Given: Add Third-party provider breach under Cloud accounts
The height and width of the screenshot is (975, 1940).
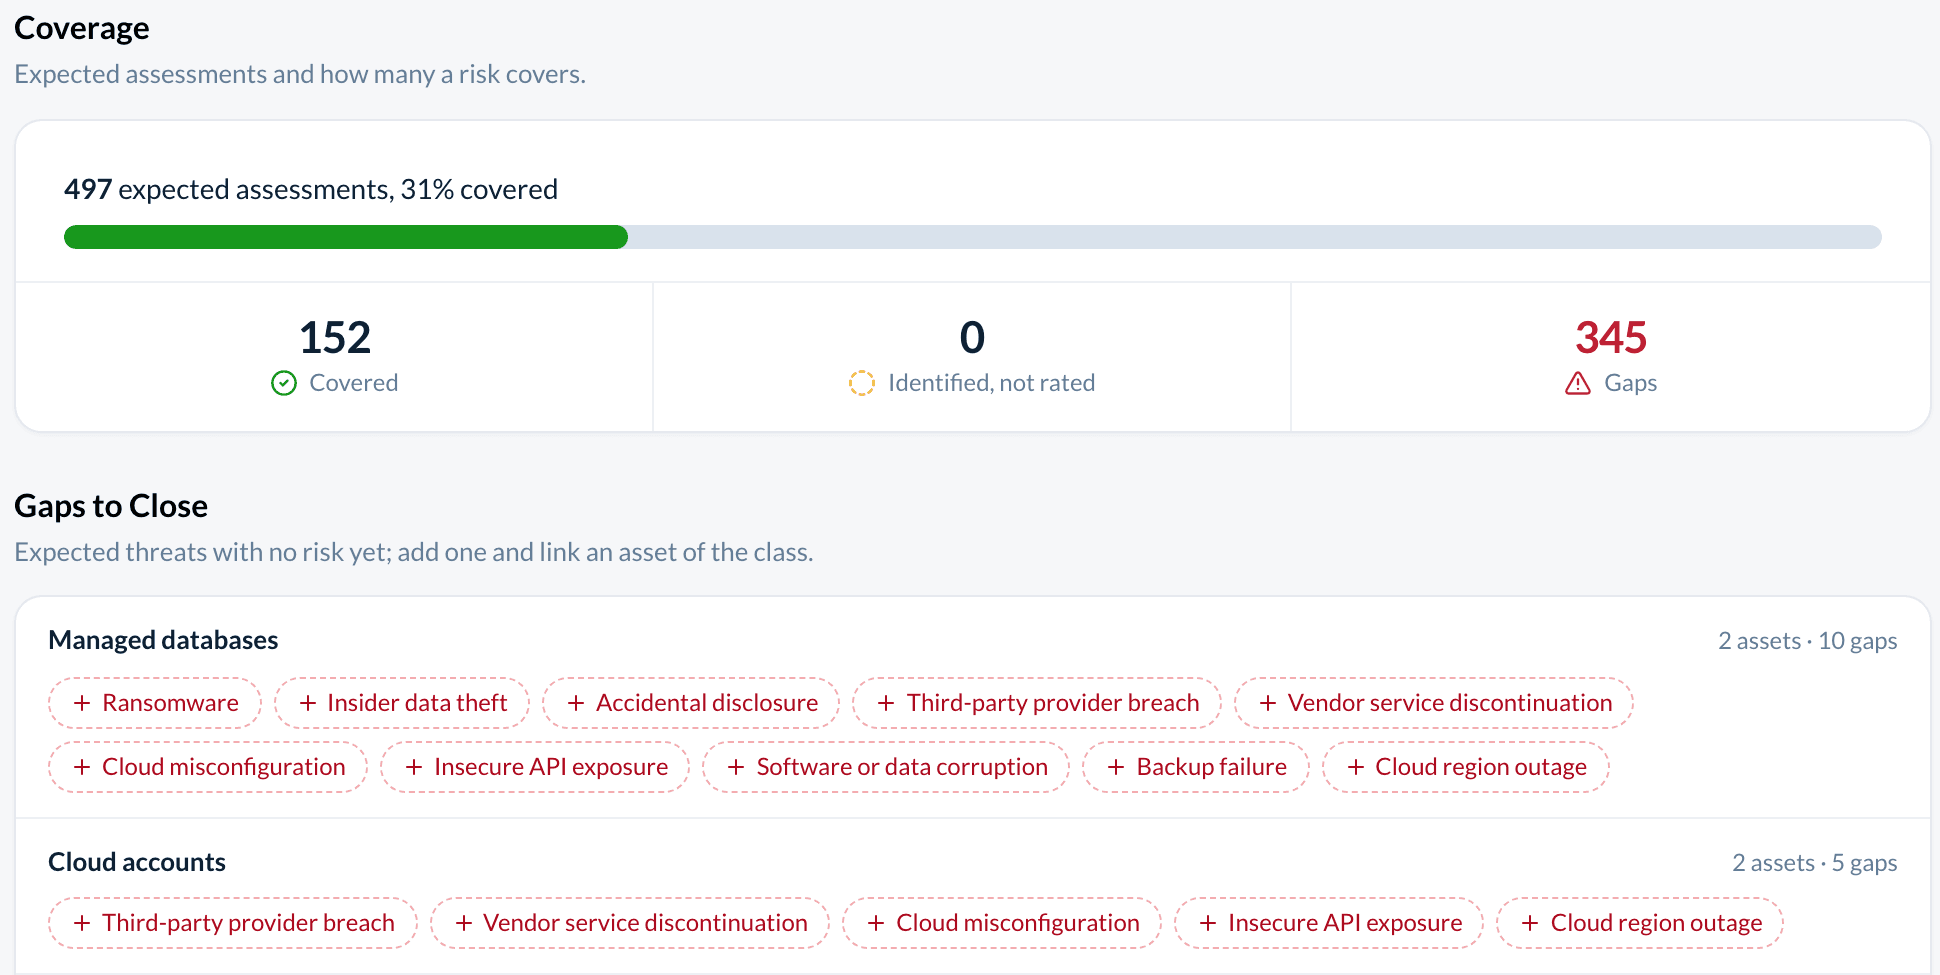Looking at the screenshot, I should click(233, 923).
